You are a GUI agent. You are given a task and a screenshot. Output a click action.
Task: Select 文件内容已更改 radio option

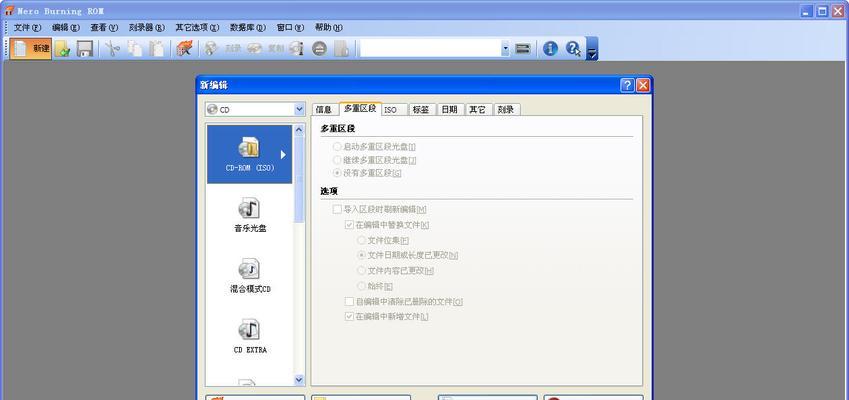(x=396, y=270)
